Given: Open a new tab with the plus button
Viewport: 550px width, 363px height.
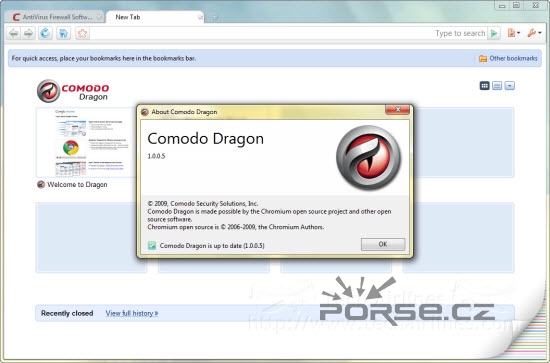Looking at the screenshot, I should [215, 17].
